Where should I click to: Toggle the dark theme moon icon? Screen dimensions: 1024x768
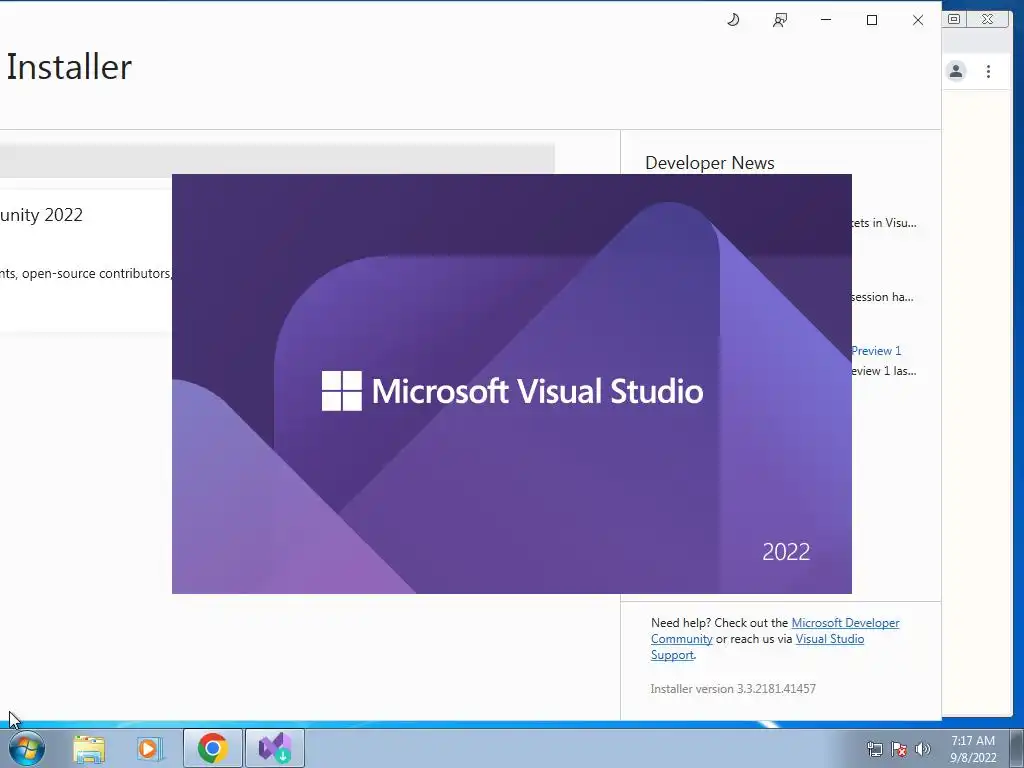(x=733, y=20)
